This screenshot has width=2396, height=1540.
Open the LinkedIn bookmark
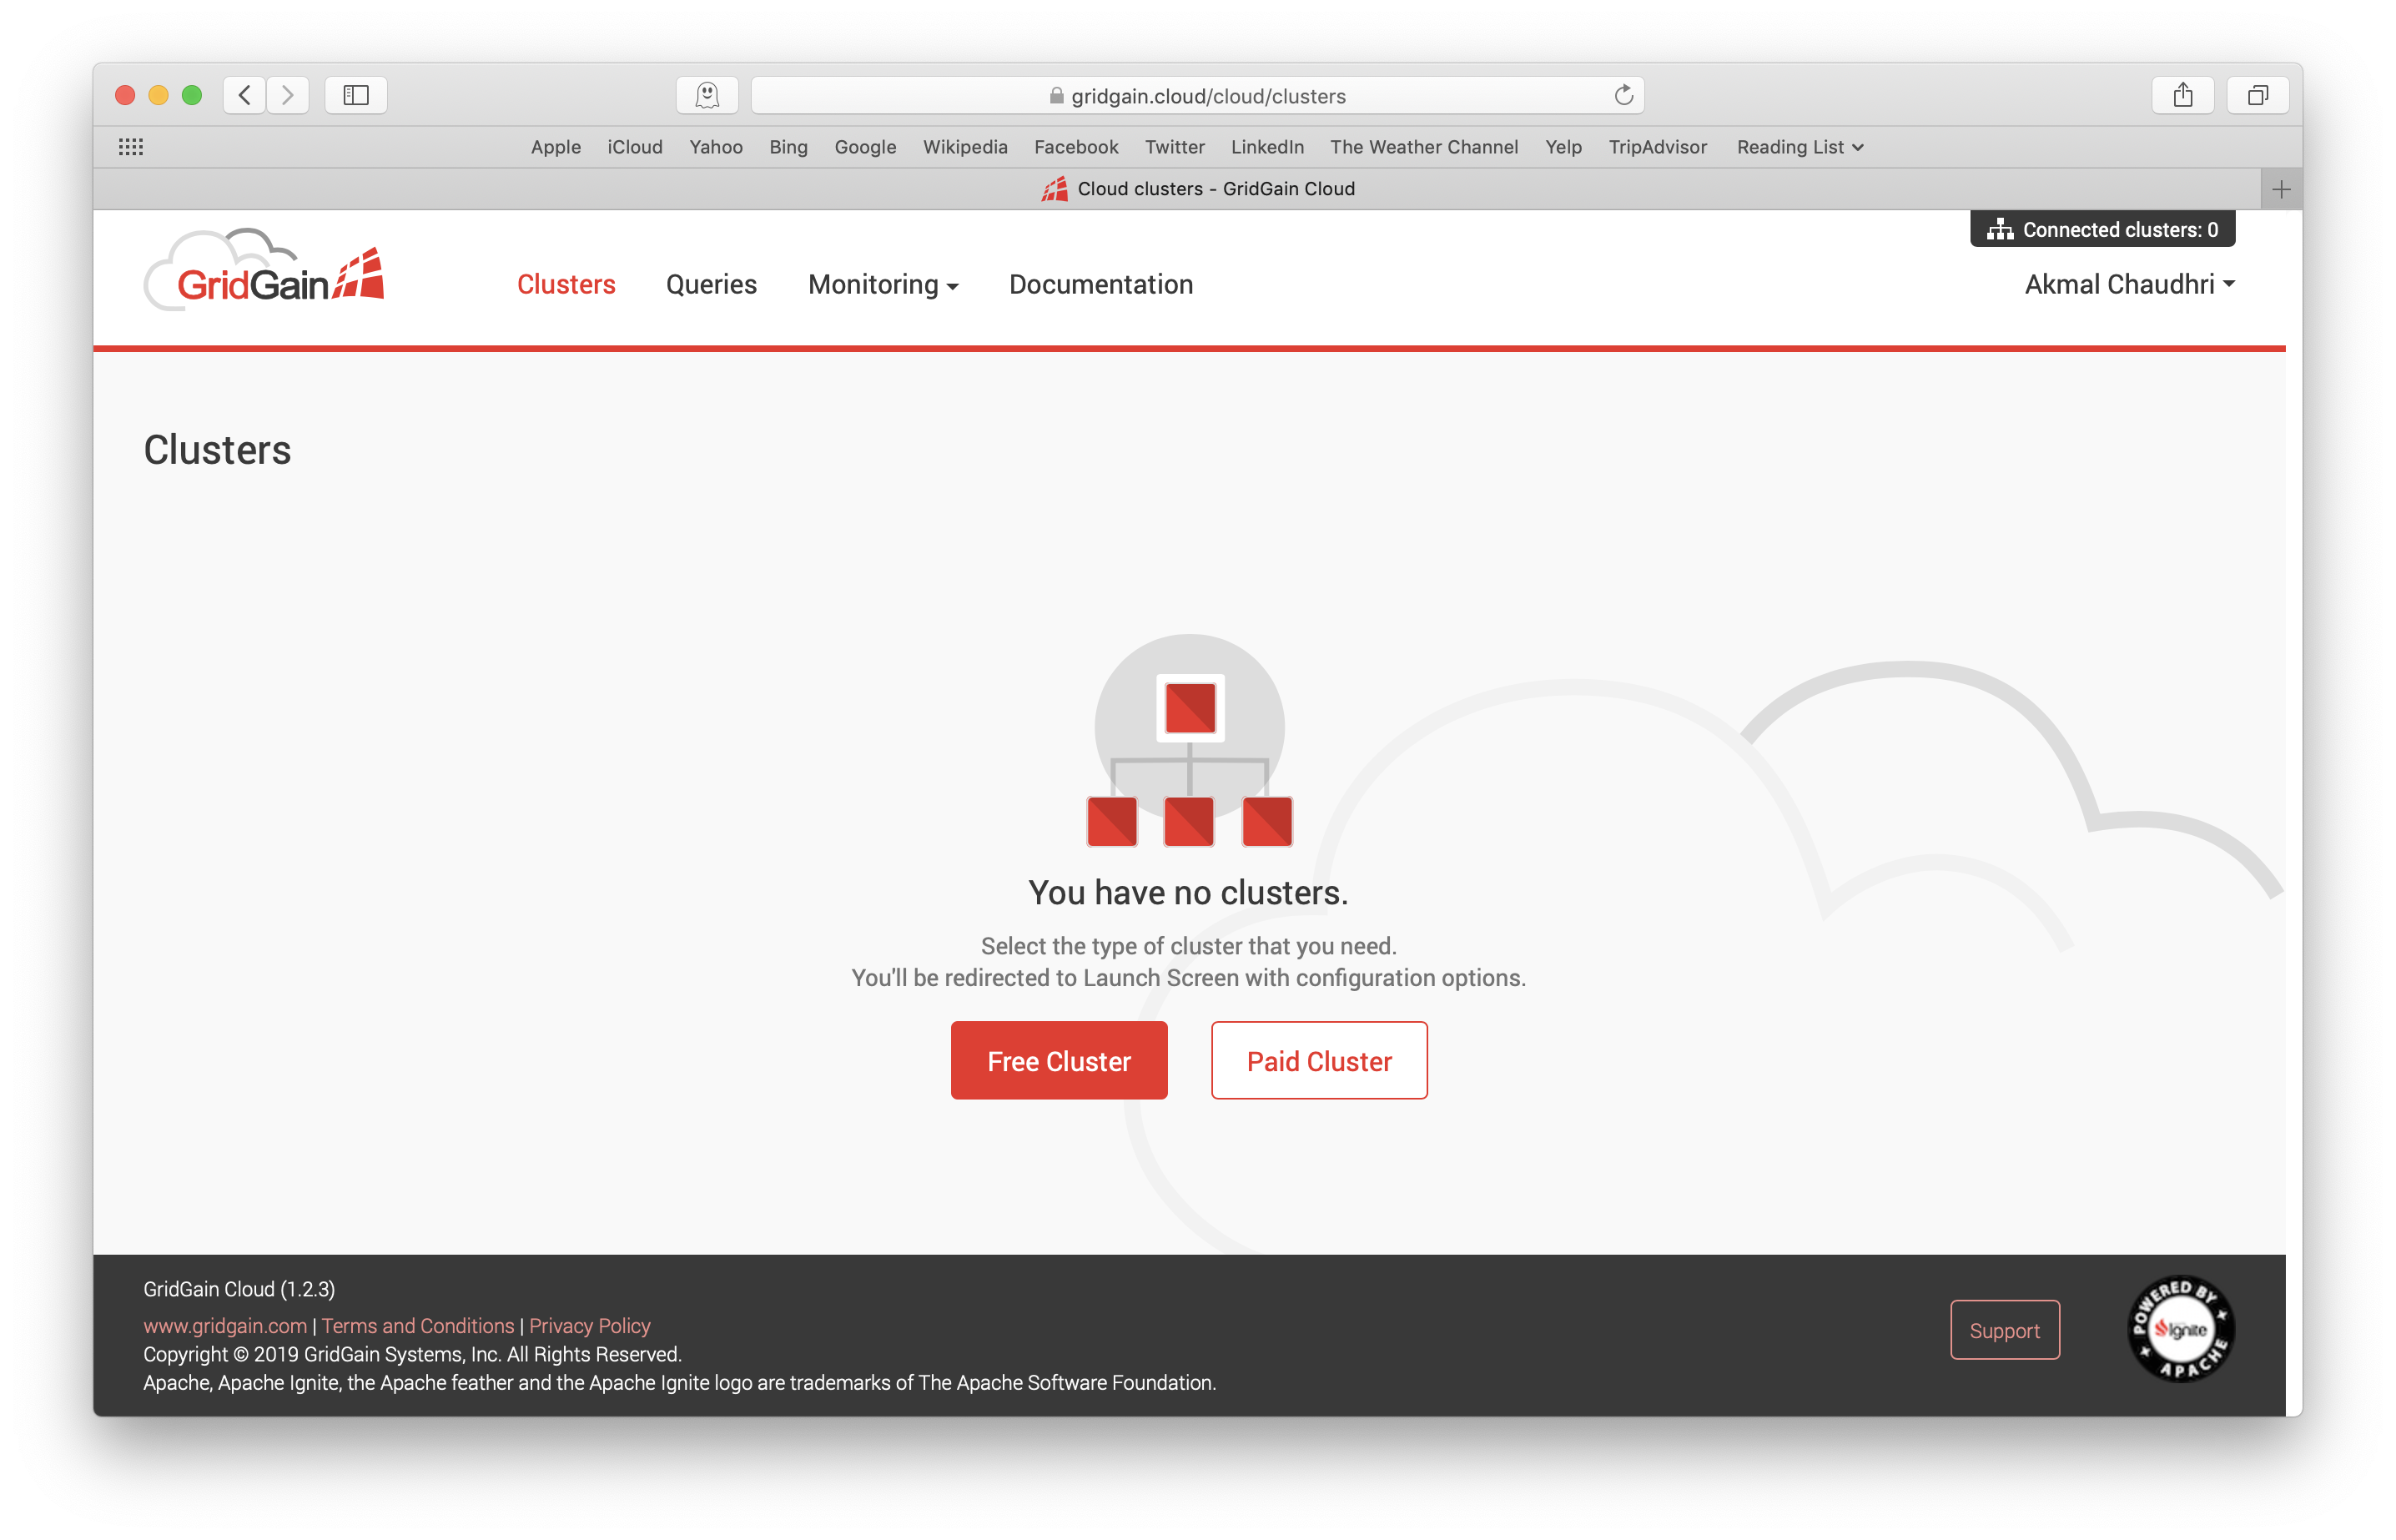1267,147
